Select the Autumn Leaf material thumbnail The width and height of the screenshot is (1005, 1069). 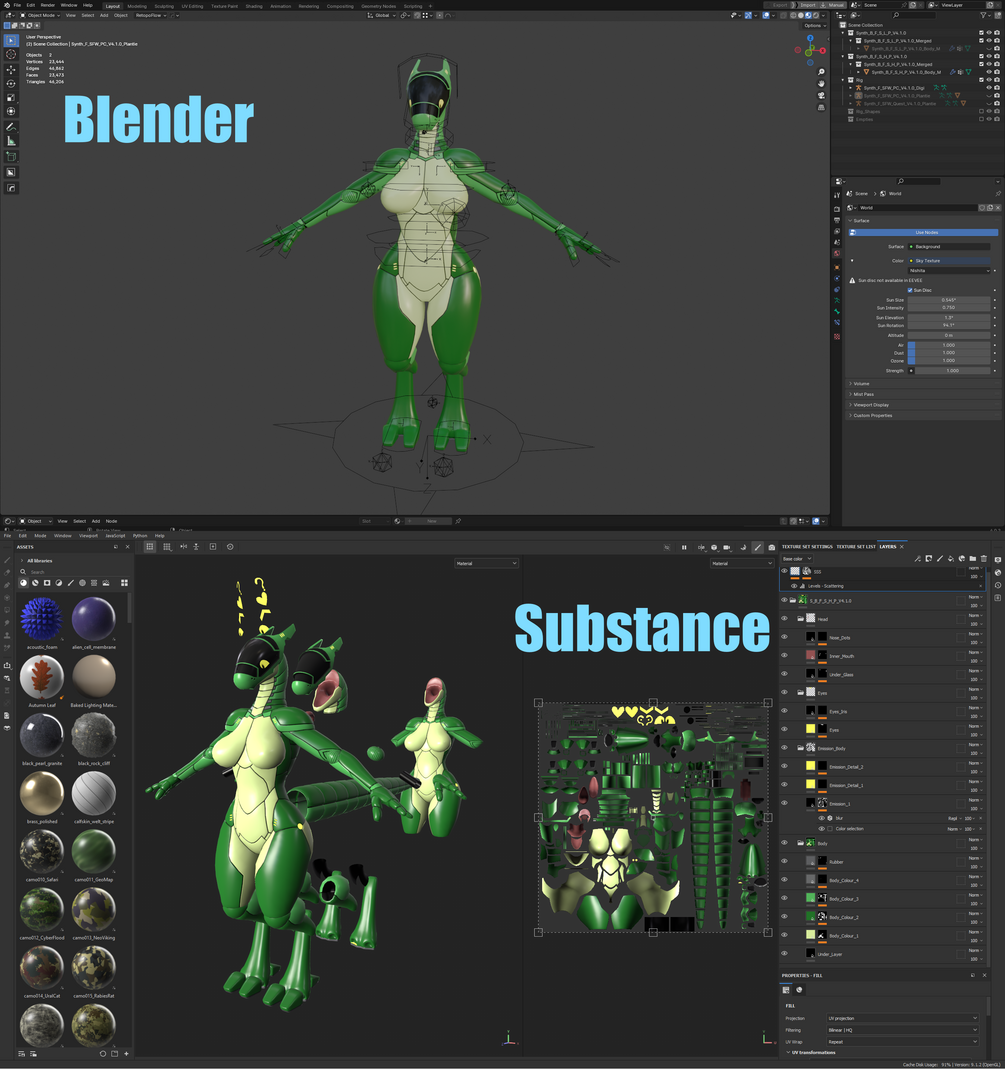42,677
